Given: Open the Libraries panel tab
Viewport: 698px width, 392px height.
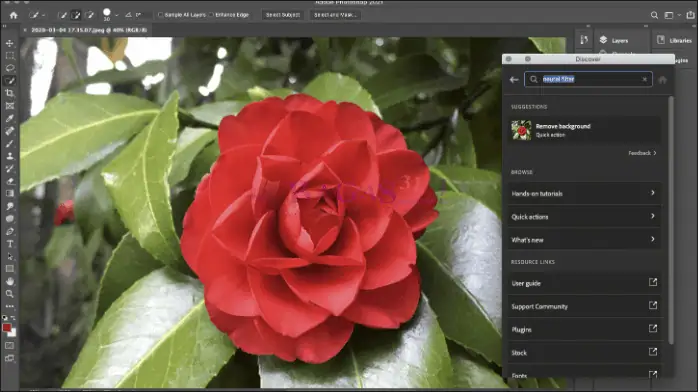Looking at the screenshot, I should click(x=674, y=40).
